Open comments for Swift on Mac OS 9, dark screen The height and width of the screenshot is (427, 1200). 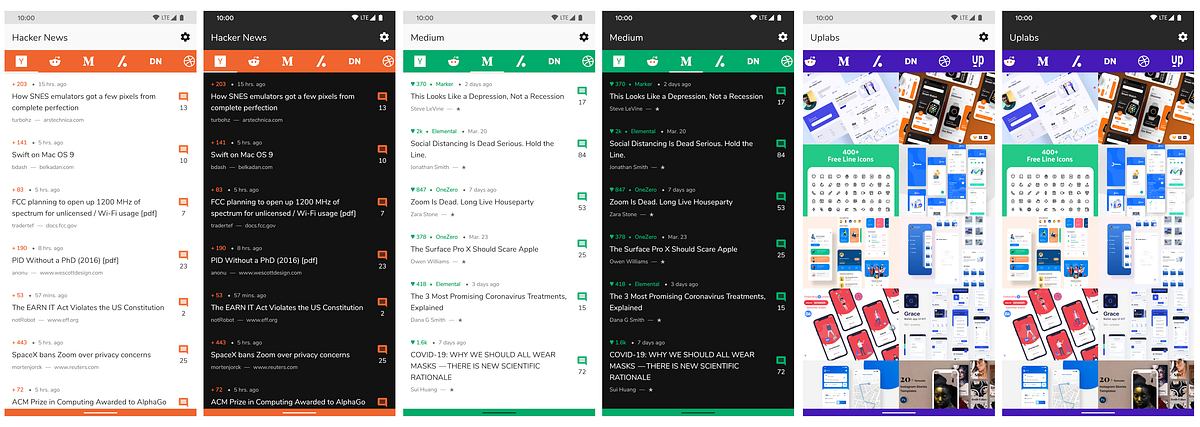point(383,150)
